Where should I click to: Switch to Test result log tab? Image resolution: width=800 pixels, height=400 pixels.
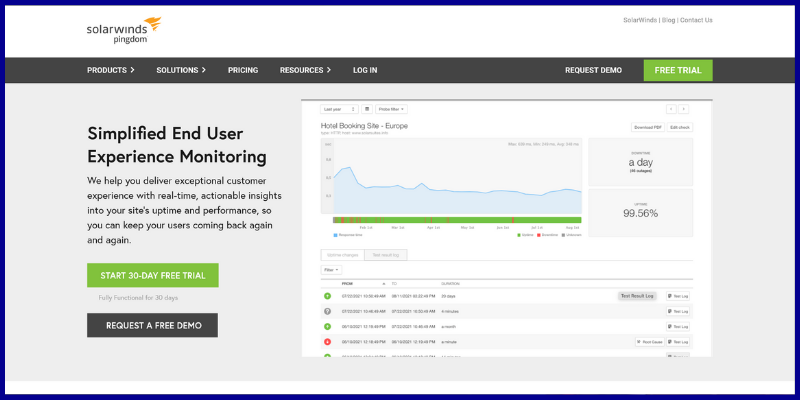(386, 255)
